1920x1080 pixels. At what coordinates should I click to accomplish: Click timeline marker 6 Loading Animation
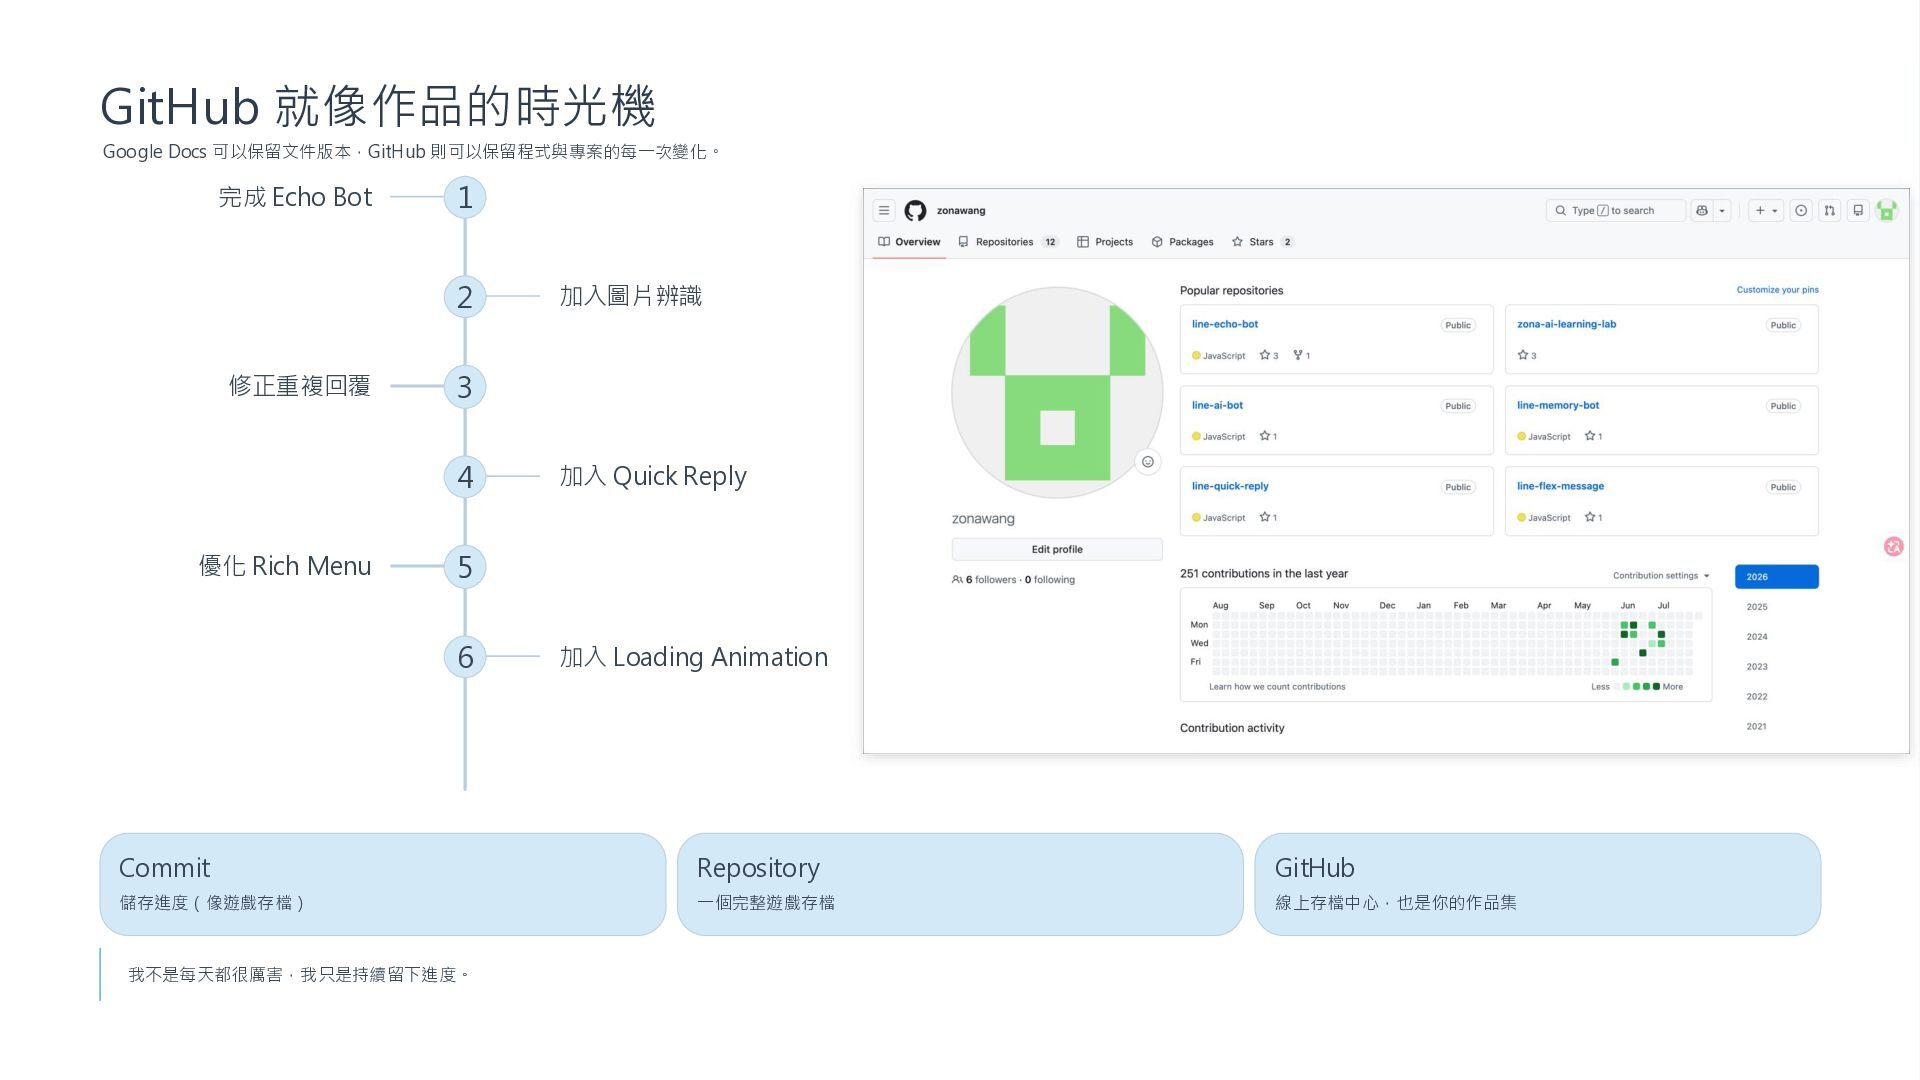point(465,656)
